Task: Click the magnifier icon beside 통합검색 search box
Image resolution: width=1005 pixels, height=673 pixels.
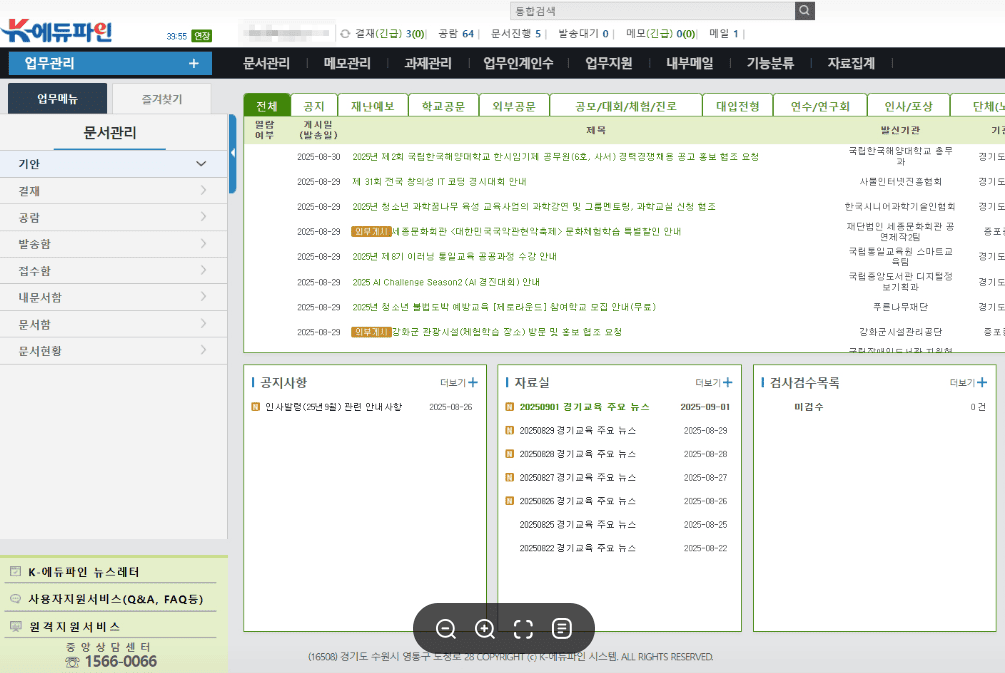Action: coord(805,10)
